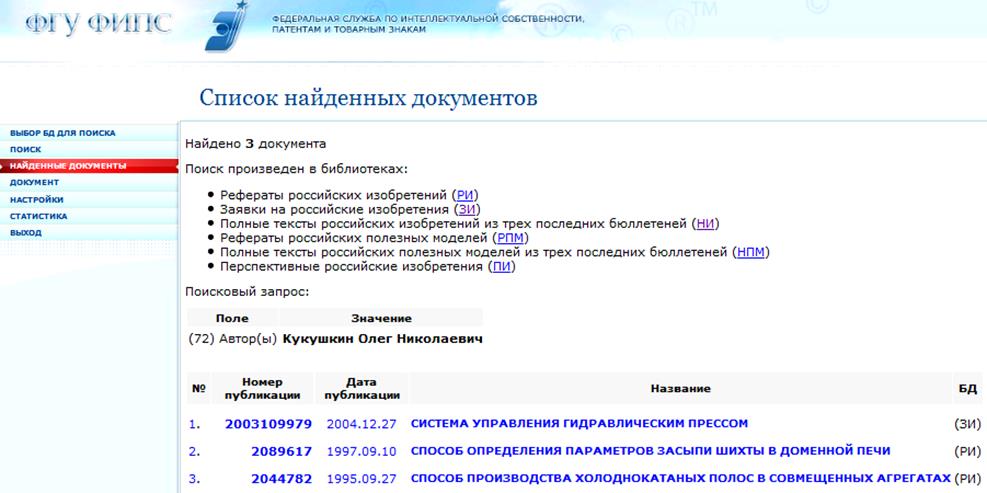
Task: Click the Номер публикации column header
Action: point(262,389)
